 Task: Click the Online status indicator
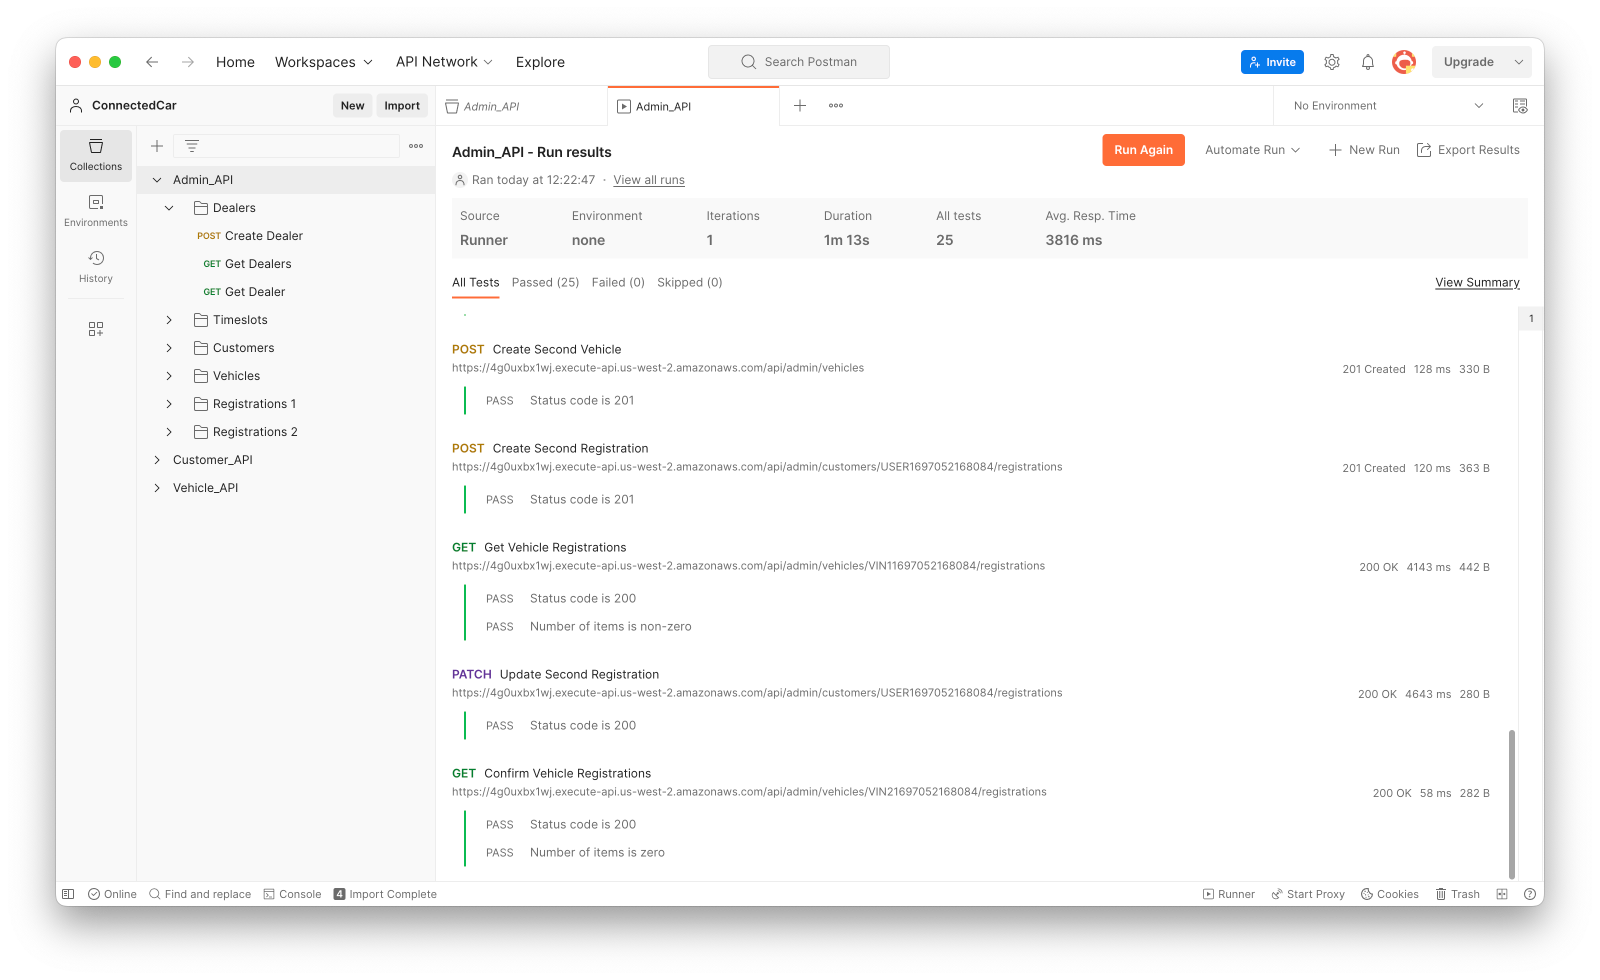tap(112, 894)
